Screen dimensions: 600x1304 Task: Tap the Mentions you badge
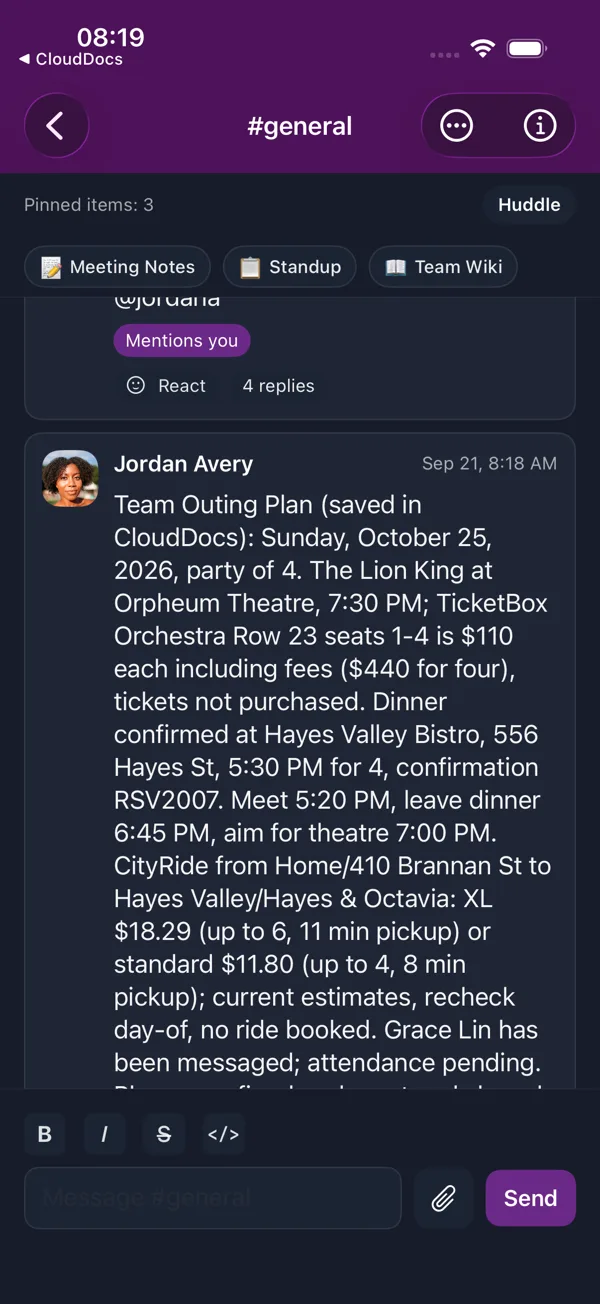pyautogui.click(x=182, y=341)
